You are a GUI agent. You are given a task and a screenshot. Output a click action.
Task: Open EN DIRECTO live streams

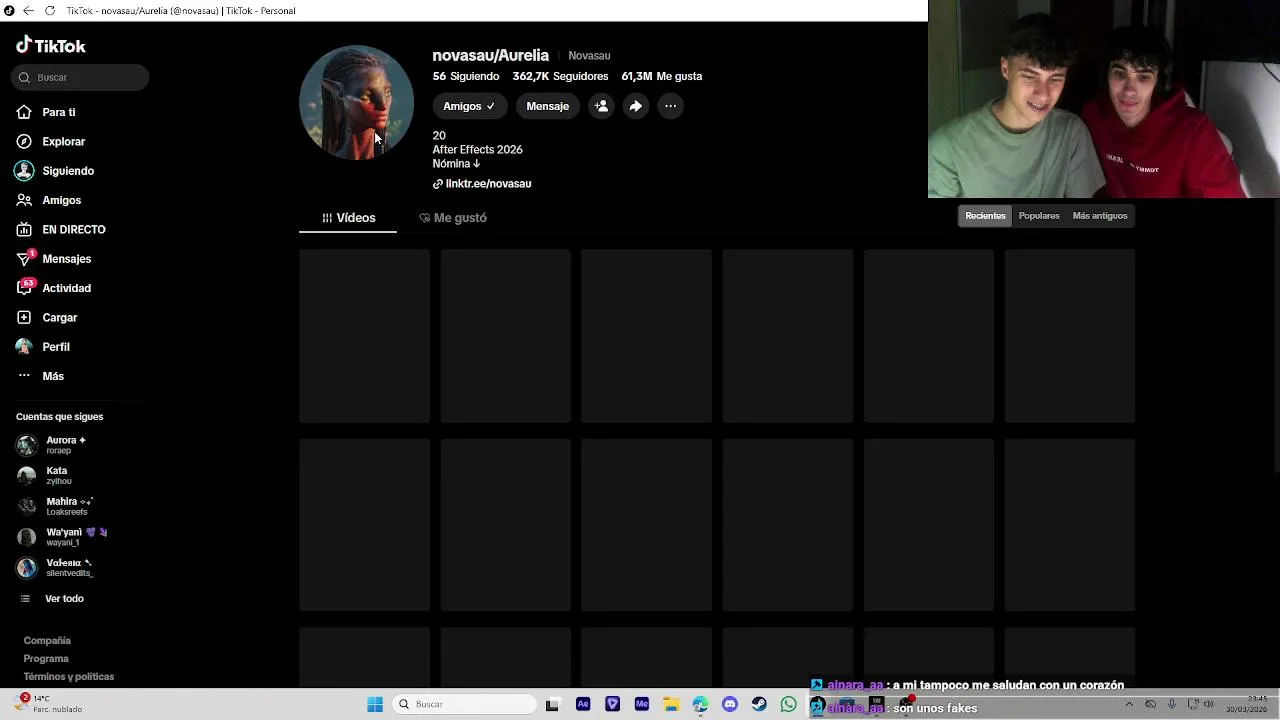pyautogui.click(x=73, y=229)
